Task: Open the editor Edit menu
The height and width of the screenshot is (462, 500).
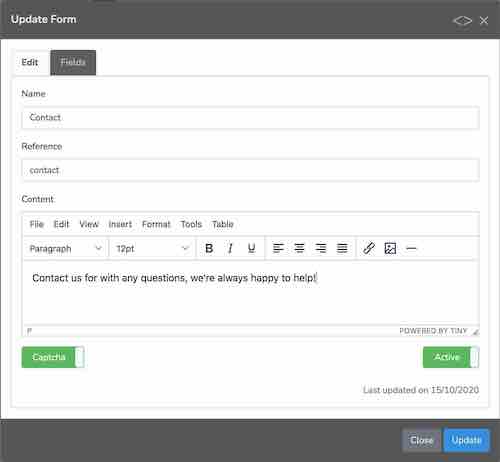Action: click(61, 224)
